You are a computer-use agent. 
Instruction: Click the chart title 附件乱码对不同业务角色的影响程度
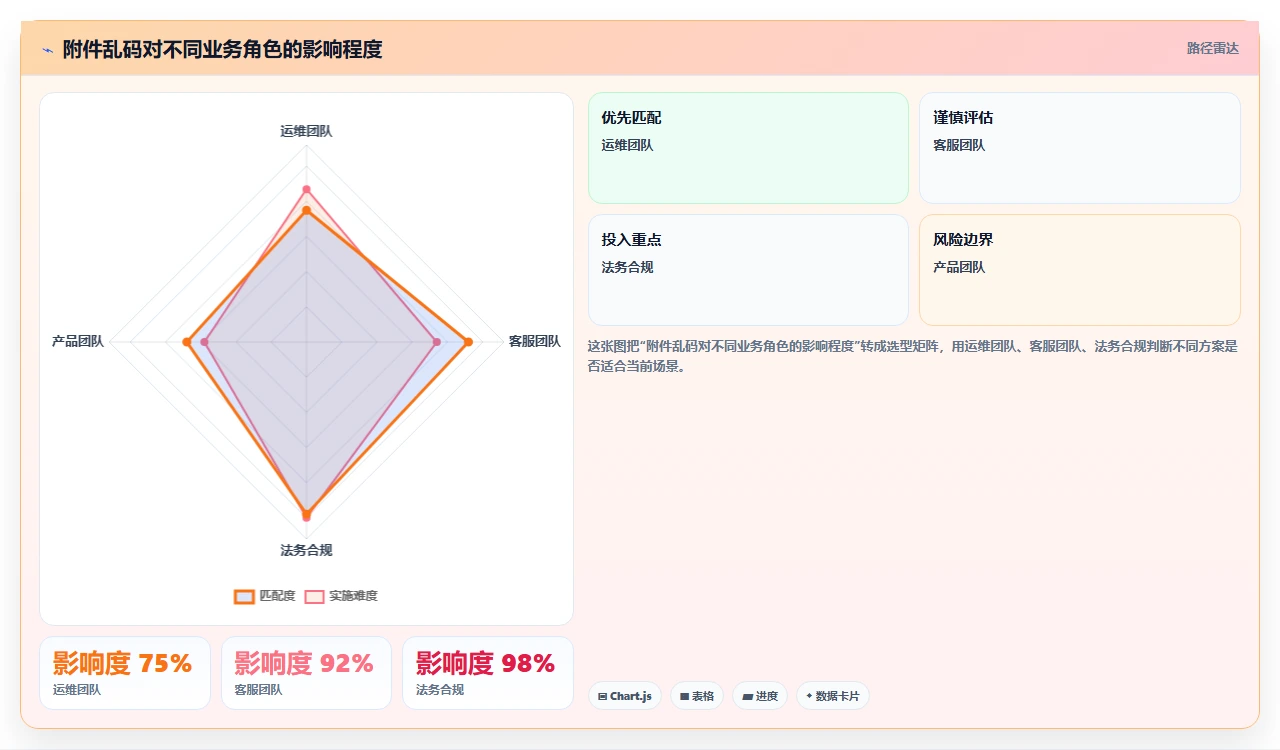(x=222, y=49)
